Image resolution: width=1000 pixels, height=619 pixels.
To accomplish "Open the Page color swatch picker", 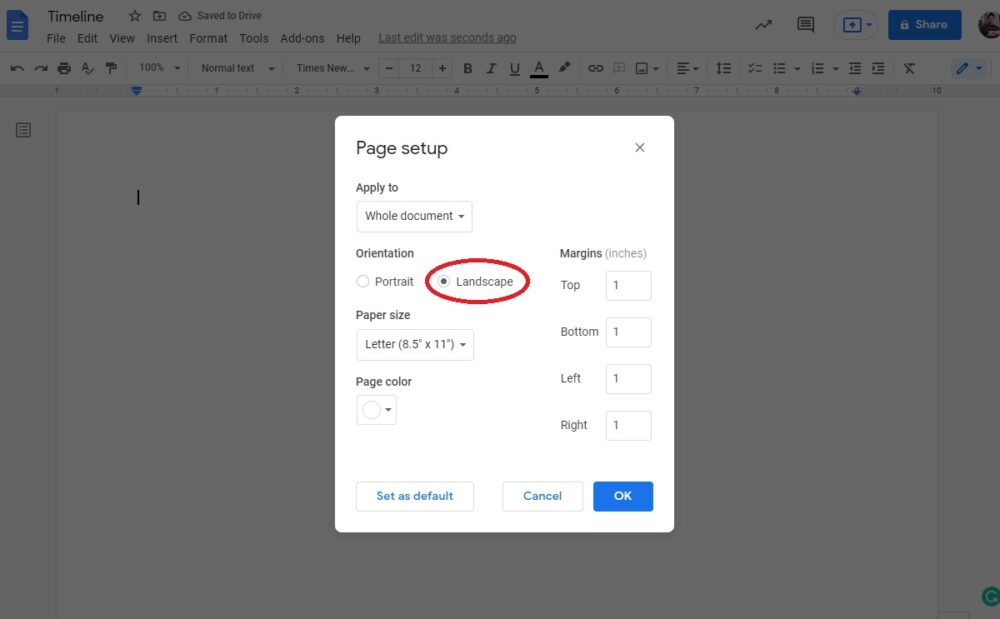I will [x=376, y=409].
